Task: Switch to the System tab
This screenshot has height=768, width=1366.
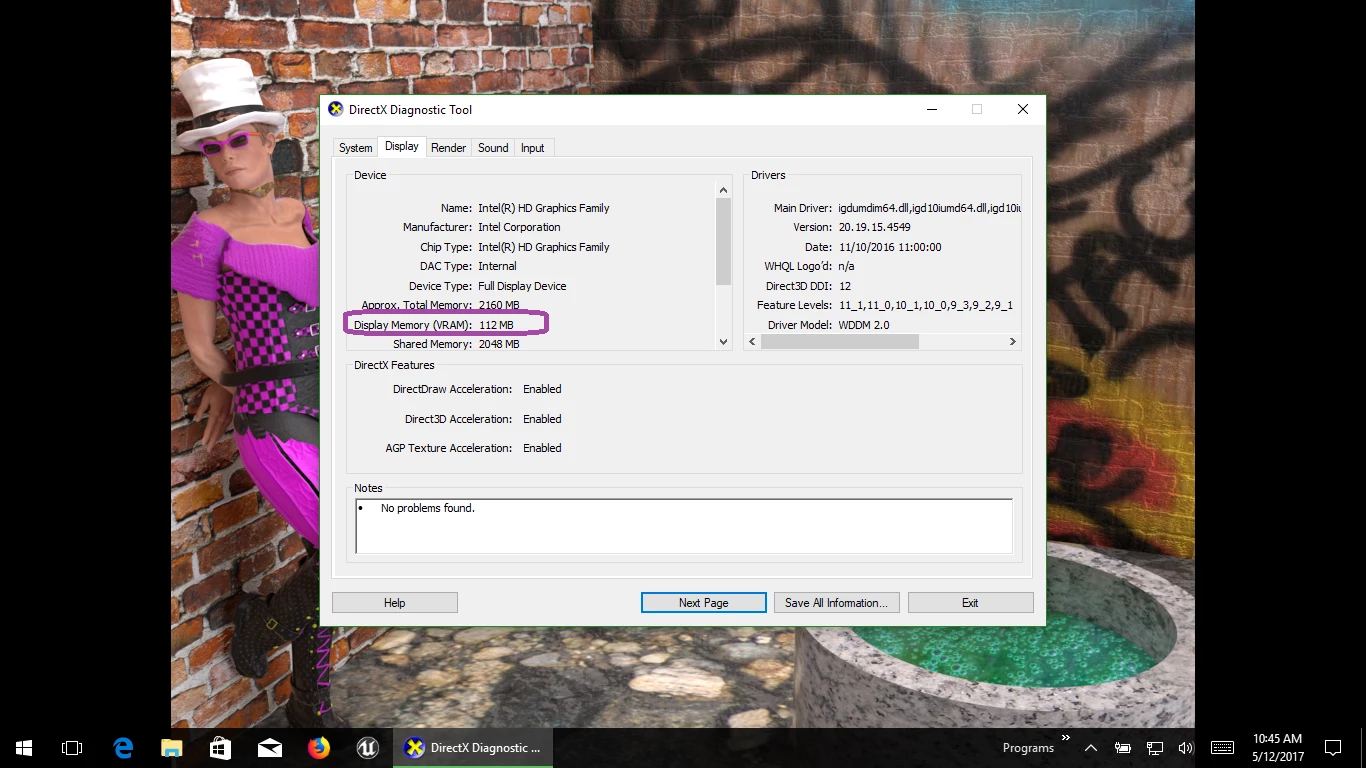Action: coord(355,148)
